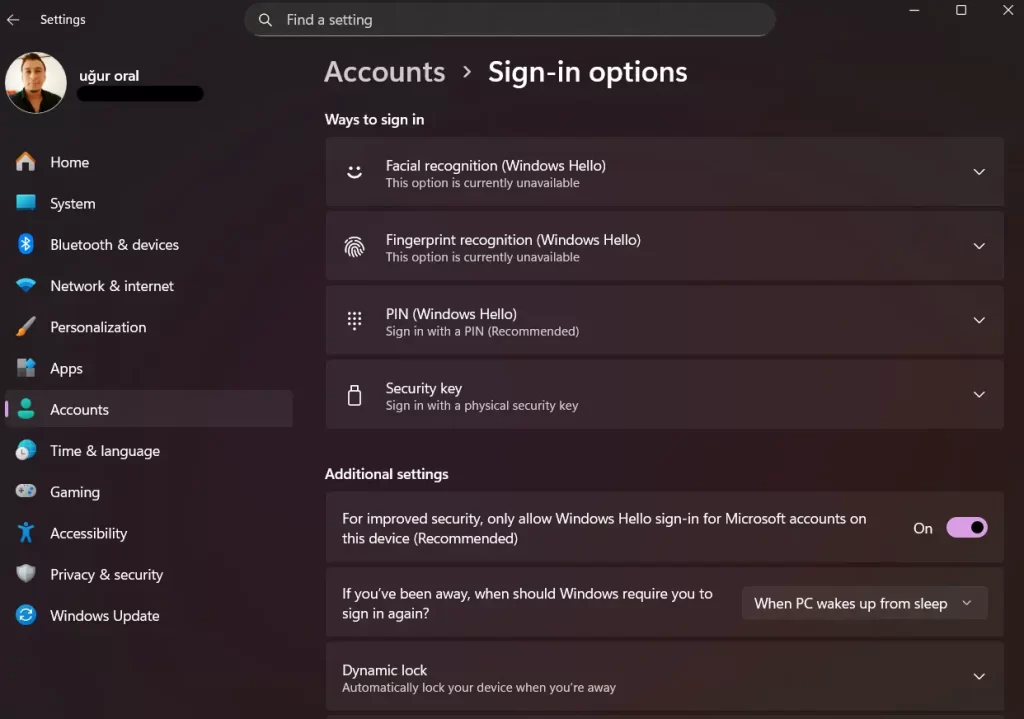Open Windows Update settings
This screenshot has height=719, width=1024.
point(104,615)
